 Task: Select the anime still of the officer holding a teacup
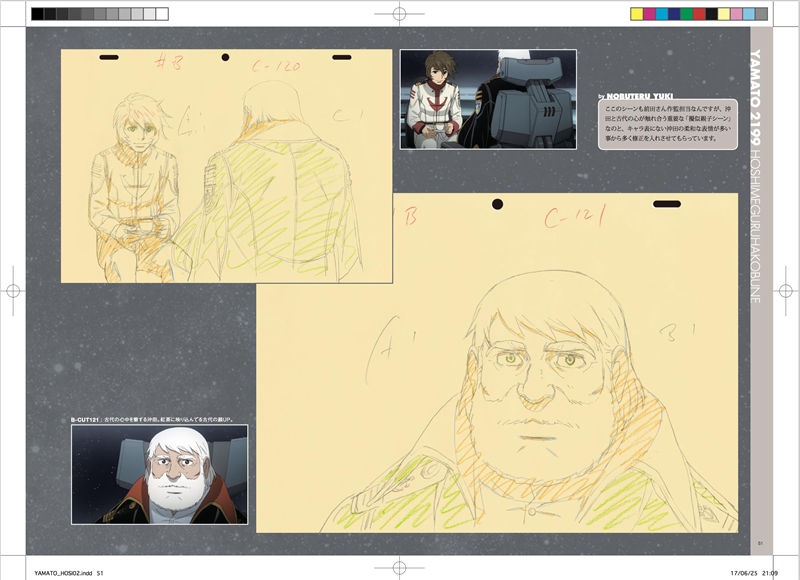coord(488,99)
